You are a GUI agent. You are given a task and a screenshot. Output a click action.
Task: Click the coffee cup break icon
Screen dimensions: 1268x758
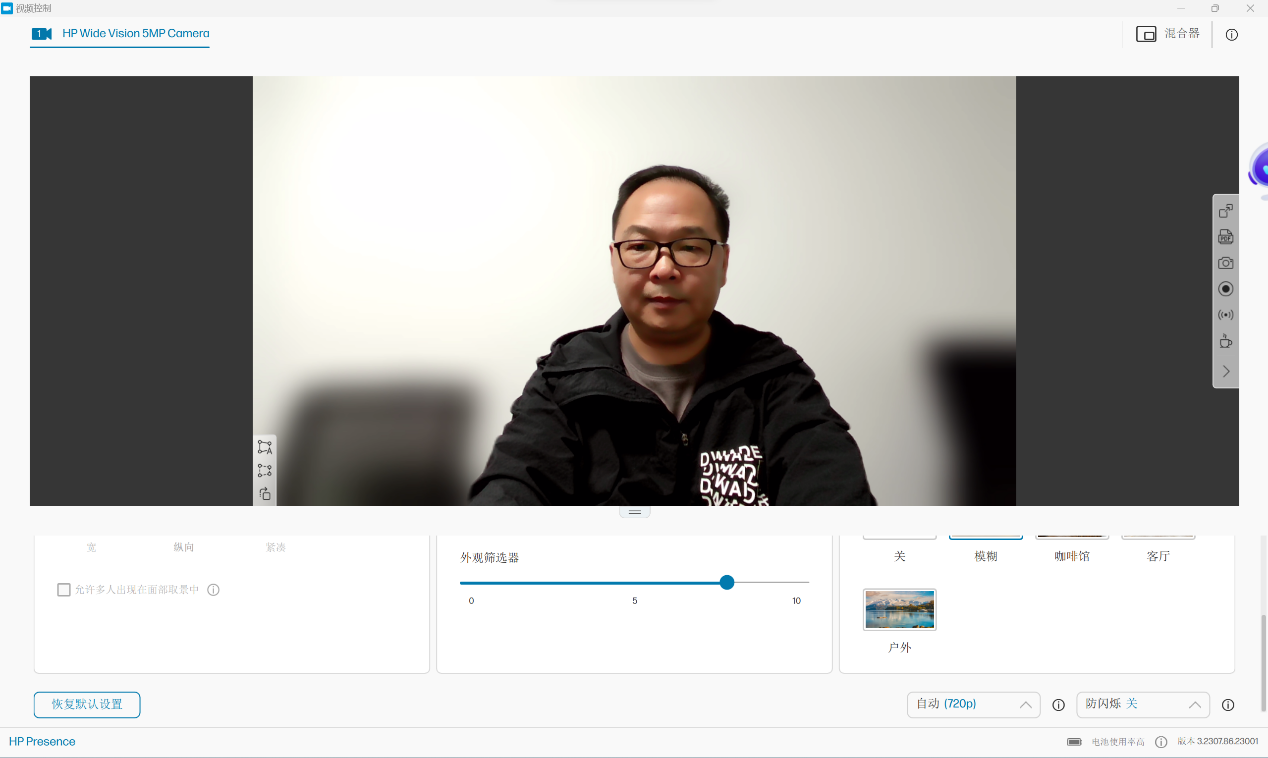pyautogui.click(x=1225, y=341)
